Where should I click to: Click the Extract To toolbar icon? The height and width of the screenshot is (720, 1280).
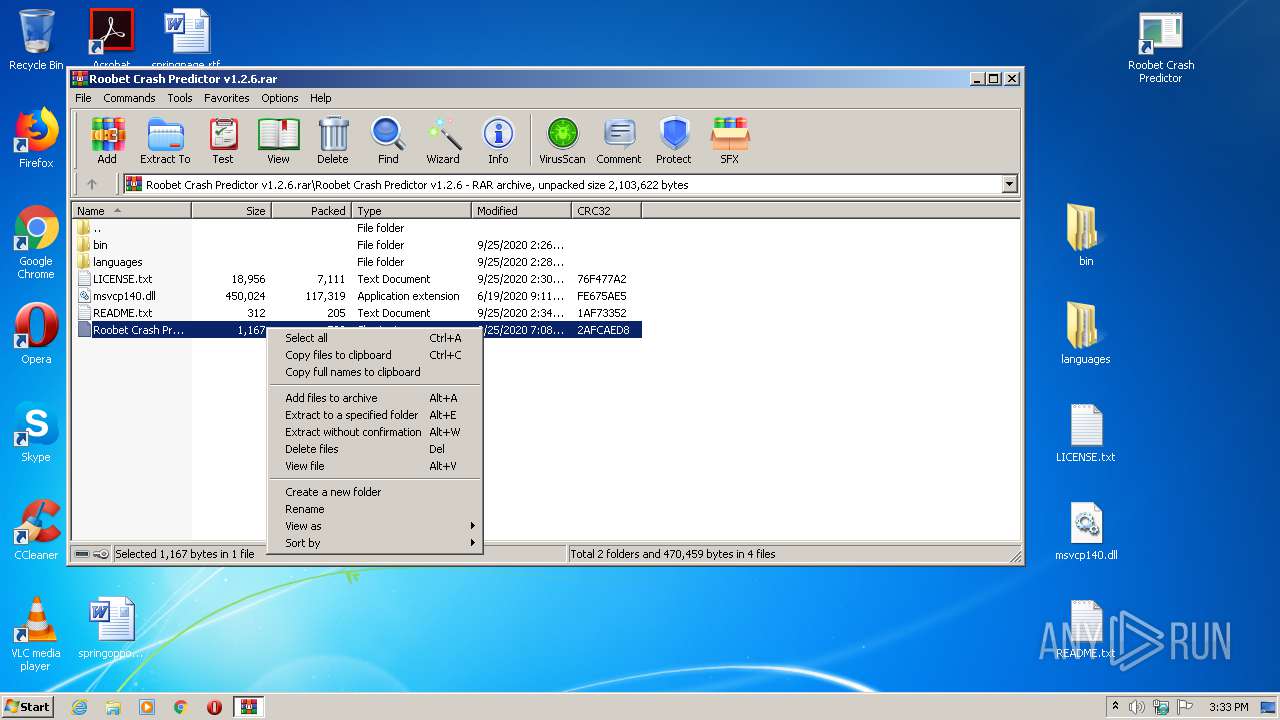pyautogui.click(x=165, y=141)
